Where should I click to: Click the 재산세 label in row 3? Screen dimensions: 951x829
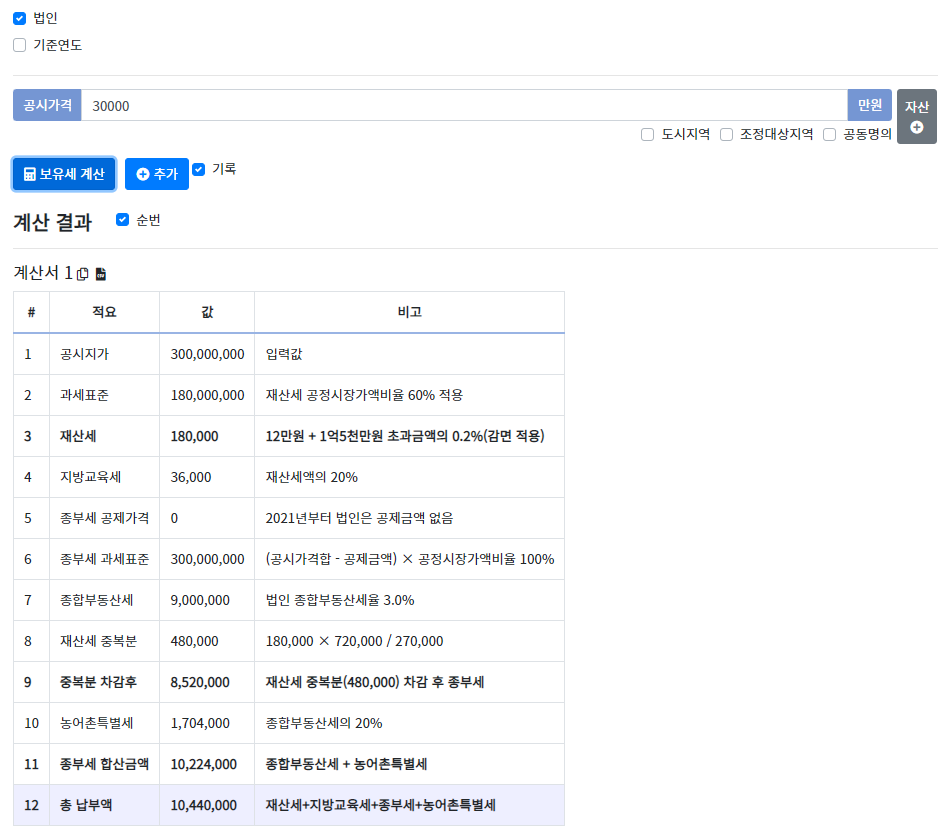78,436
